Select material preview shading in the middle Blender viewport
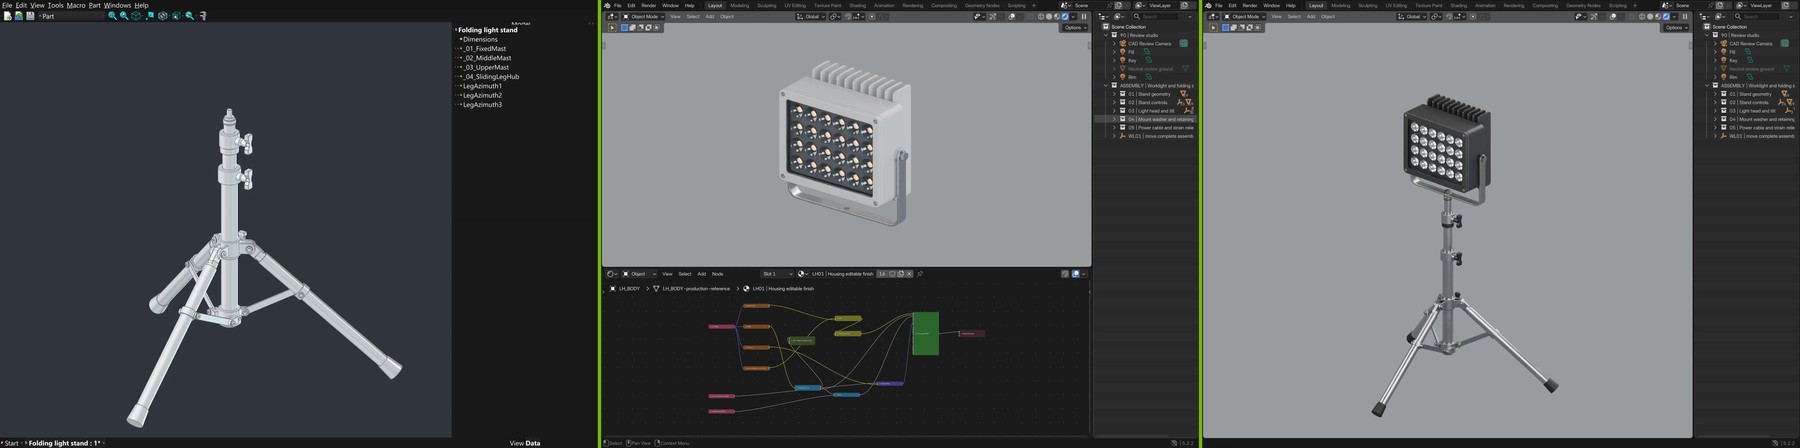This screenshot has width=1800, height=448. [x=1057, y=16]
